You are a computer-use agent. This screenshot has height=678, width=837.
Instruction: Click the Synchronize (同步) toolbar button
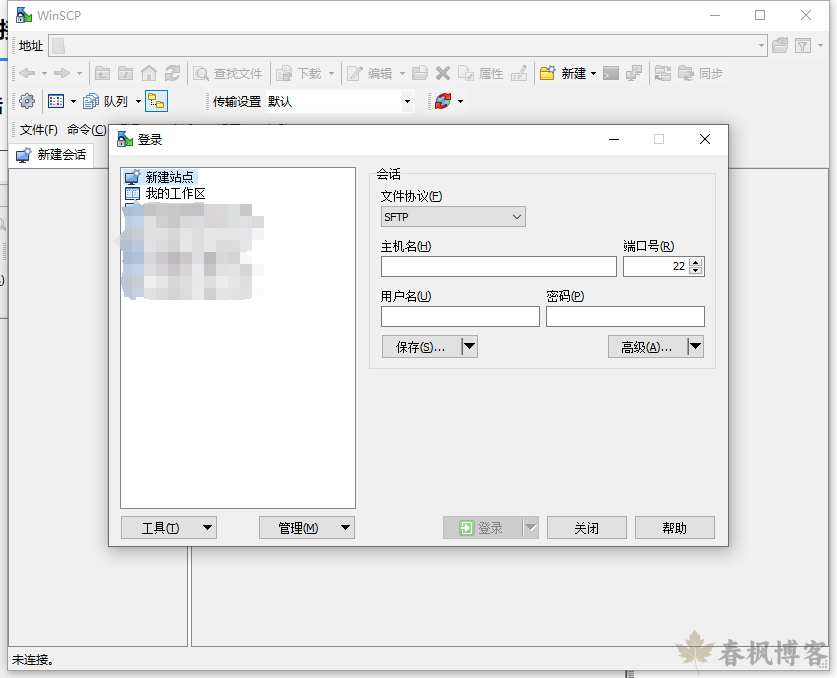pos(700,74)
